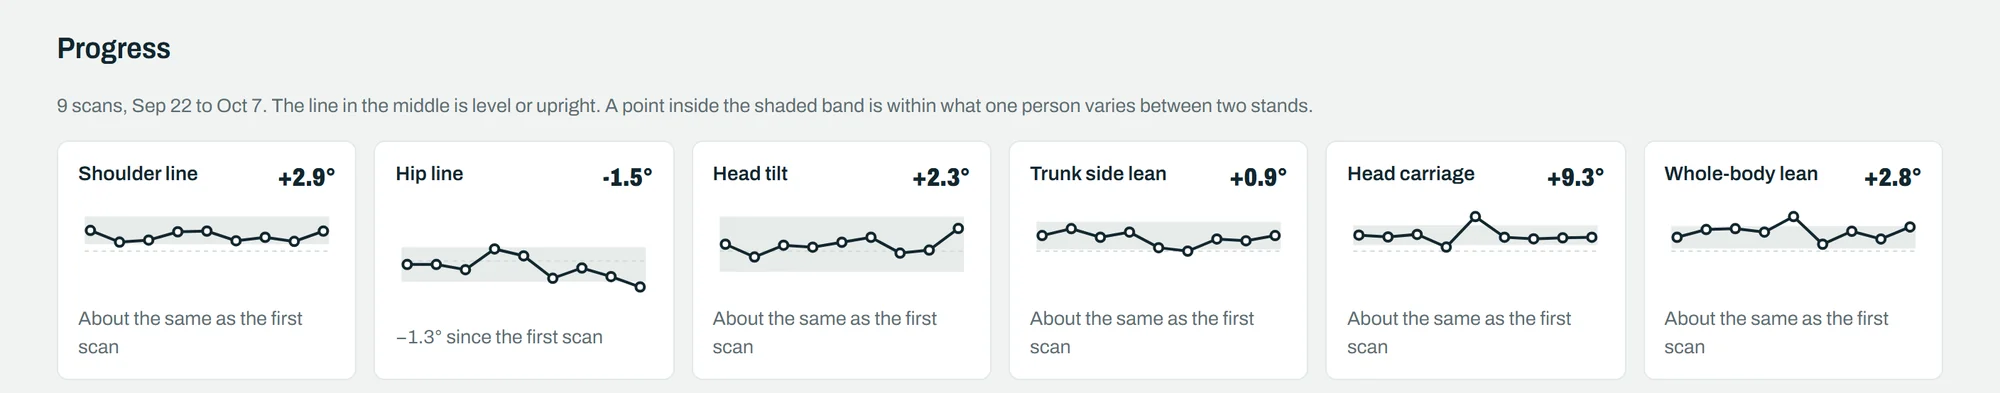The width and height of the screenshot is (2000, 393).
Task: Open the Hip line progress card
Action: click(524, 260)
